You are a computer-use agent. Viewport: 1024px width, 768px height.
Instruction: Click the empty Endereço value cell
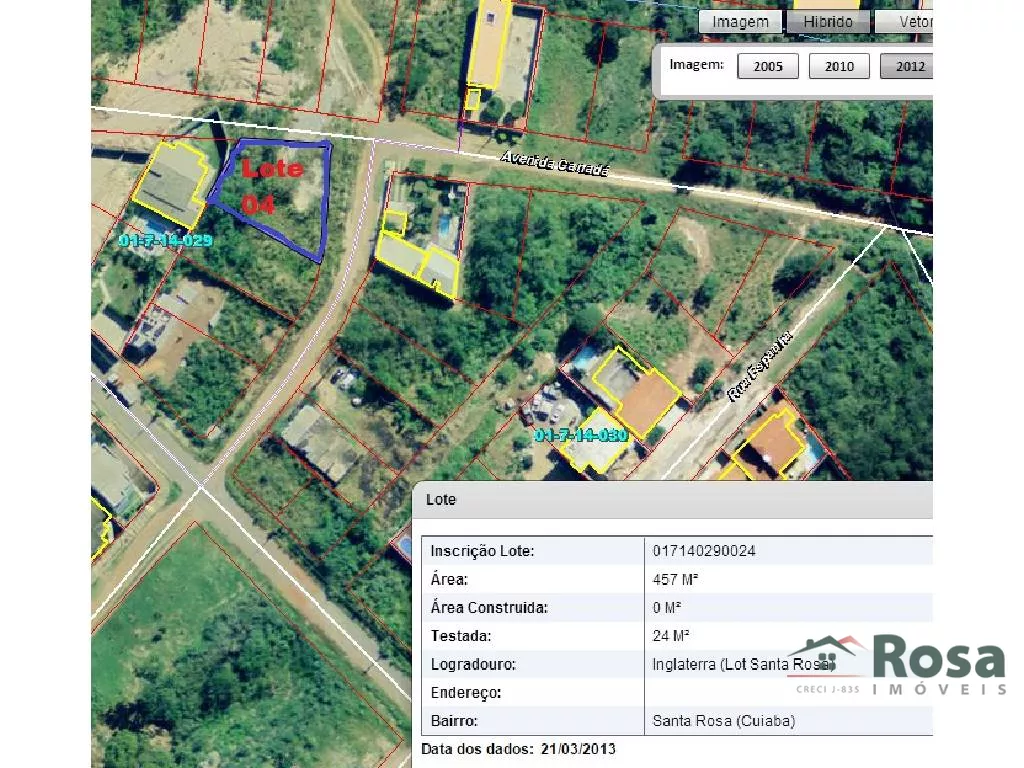780,692
